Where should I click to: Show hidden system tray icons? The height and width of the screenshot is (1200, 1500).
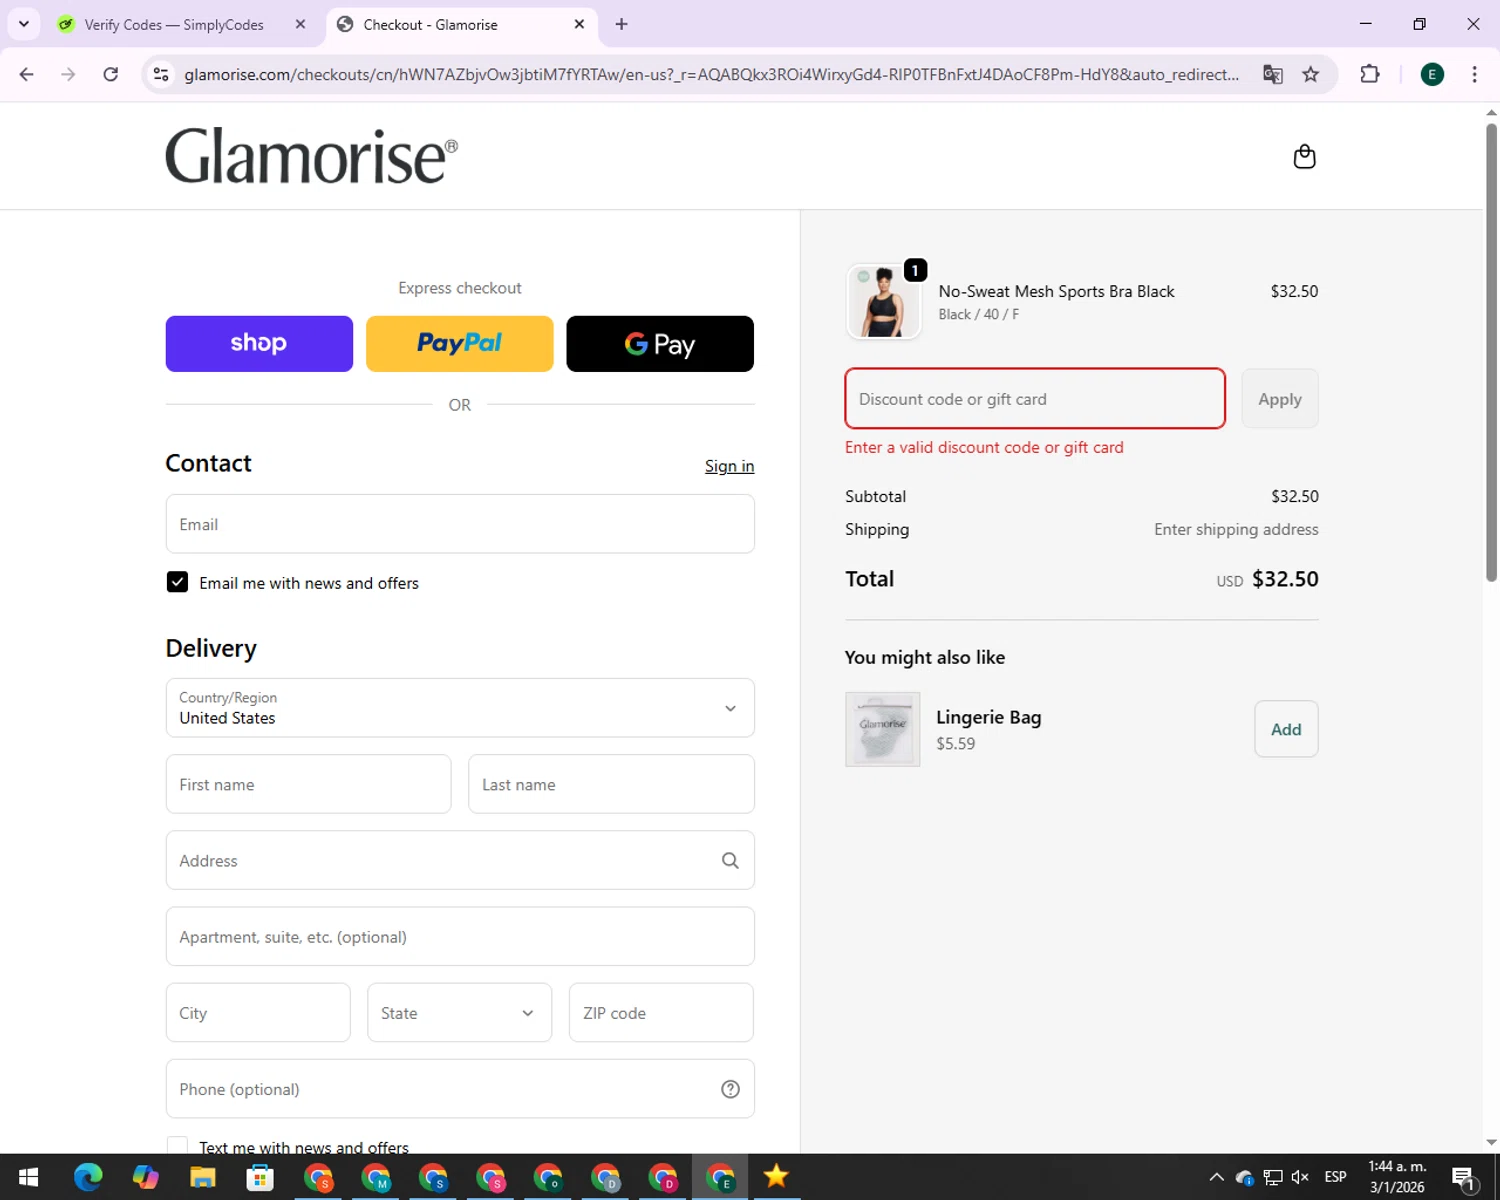click(1216, 1177)
